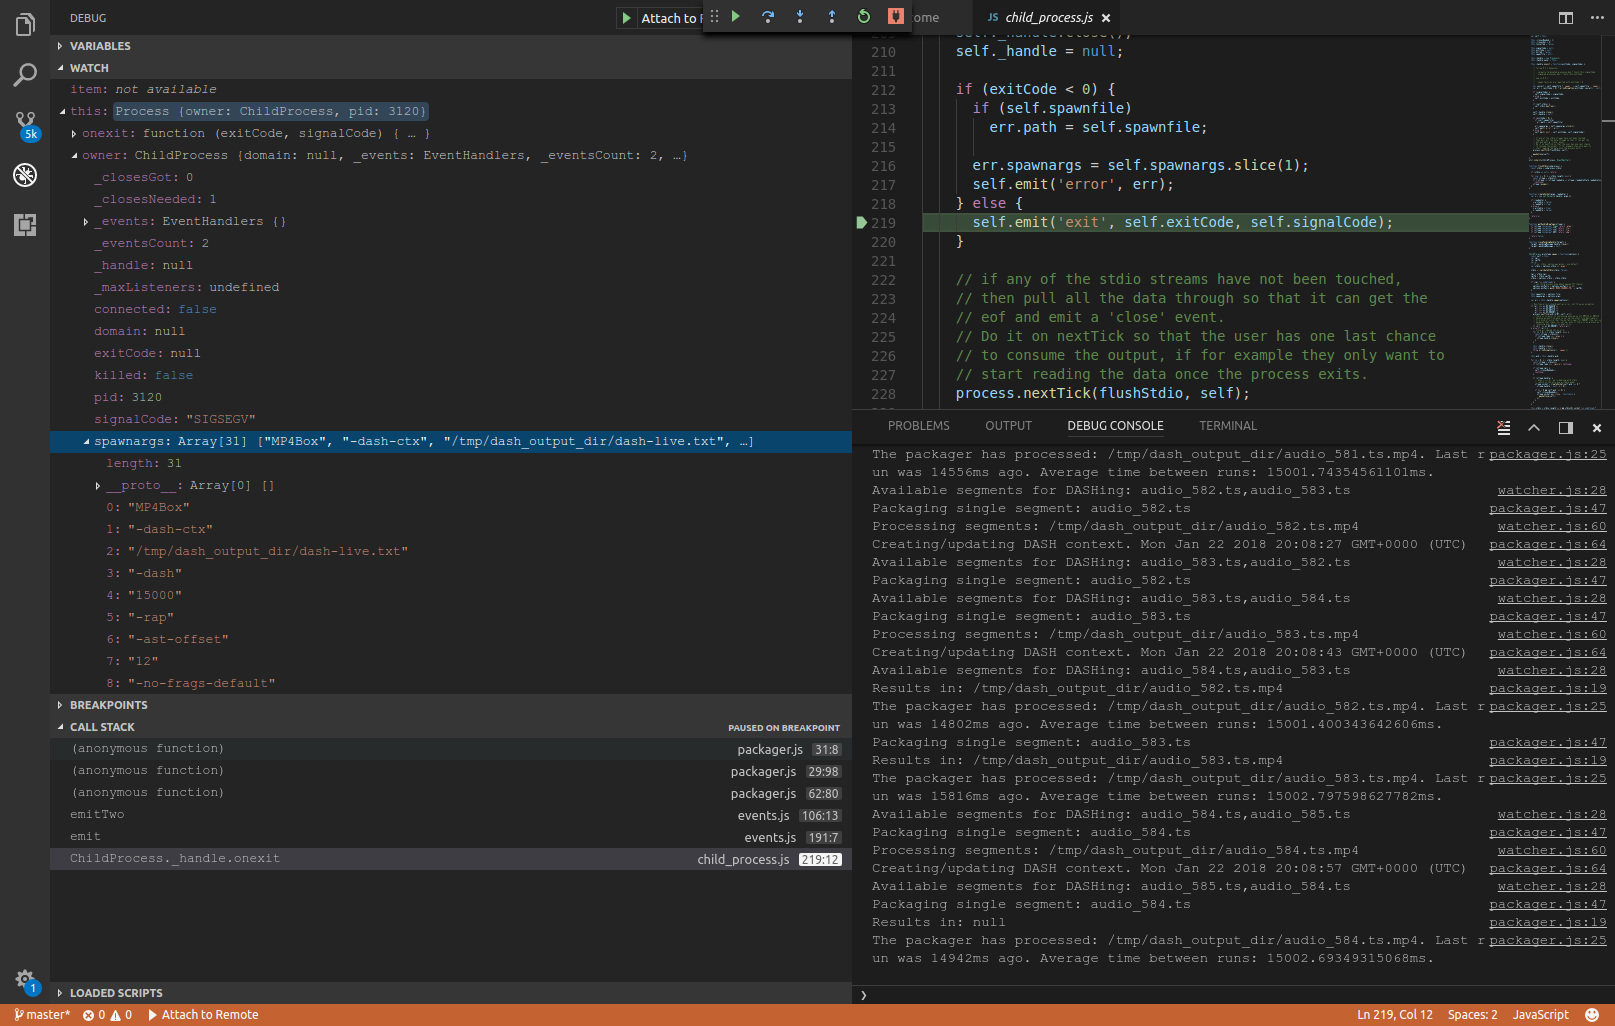Click JavaScript language mode in status bar
The width and height of the screenshot is (1615, 1026).
(1540, 1015)
